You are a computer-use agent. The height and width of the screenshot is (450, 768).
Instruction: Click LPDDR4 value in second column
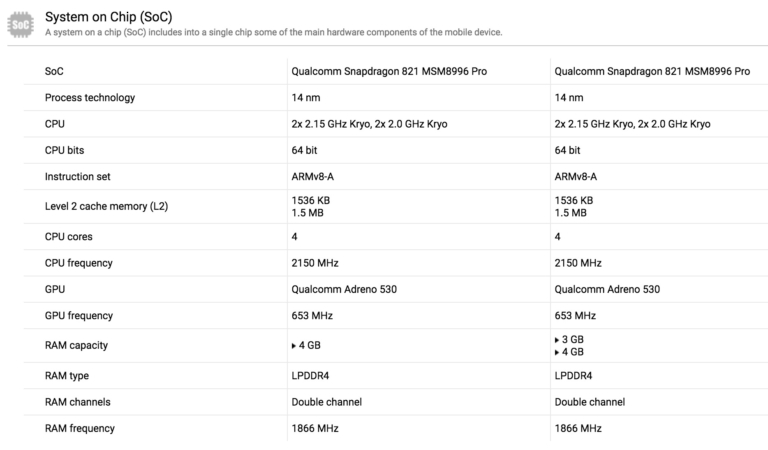pyautogui.click(x=575, y=376)
